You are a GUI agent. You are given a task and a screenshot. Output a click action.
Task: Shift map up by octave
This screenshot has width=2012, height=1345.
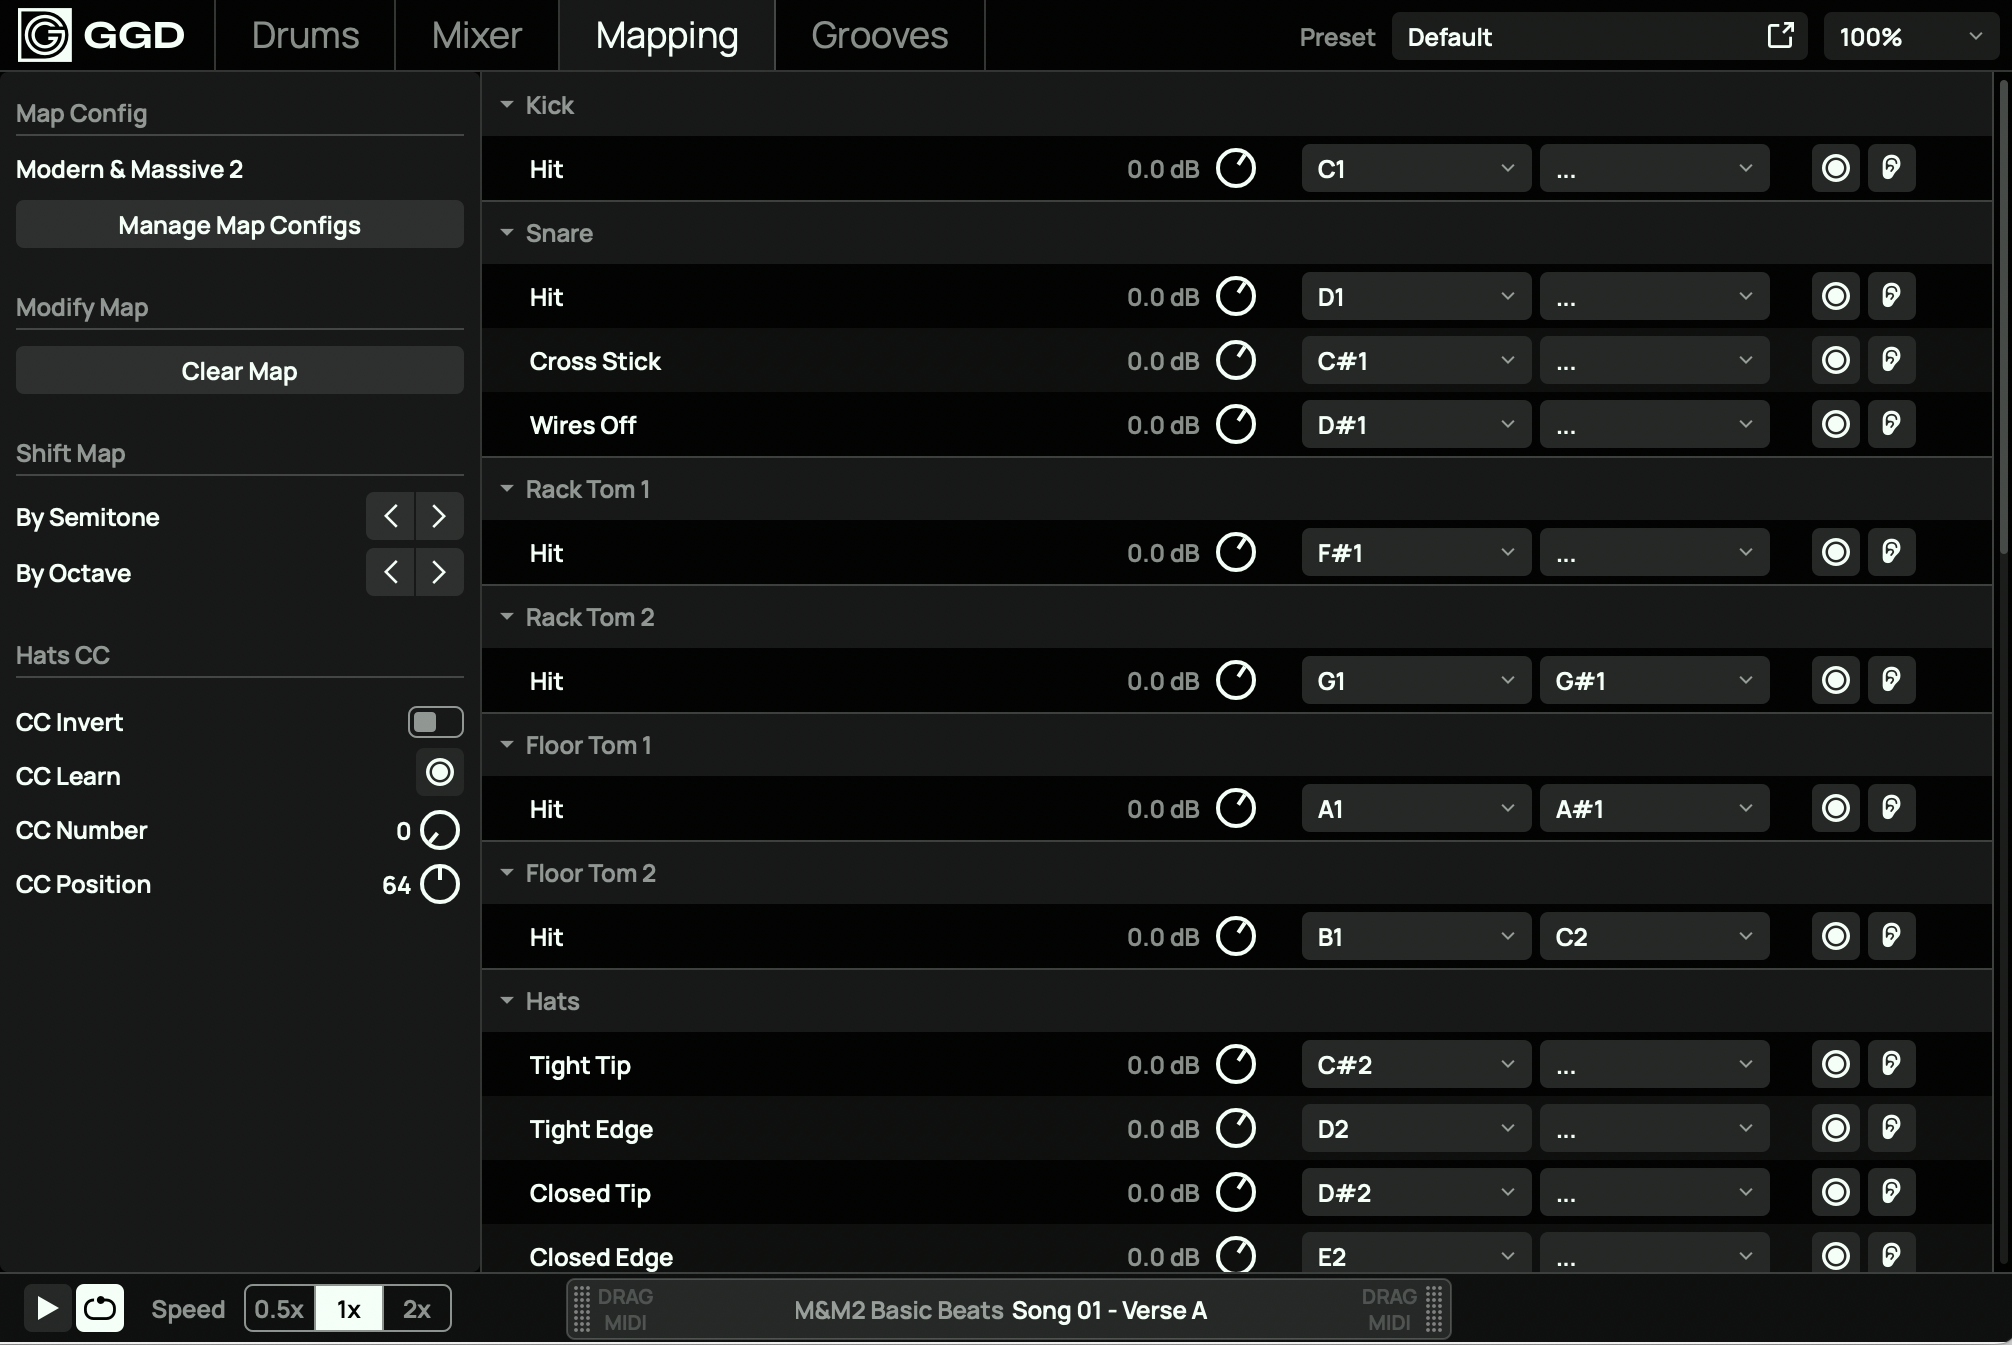pos(439,572)
